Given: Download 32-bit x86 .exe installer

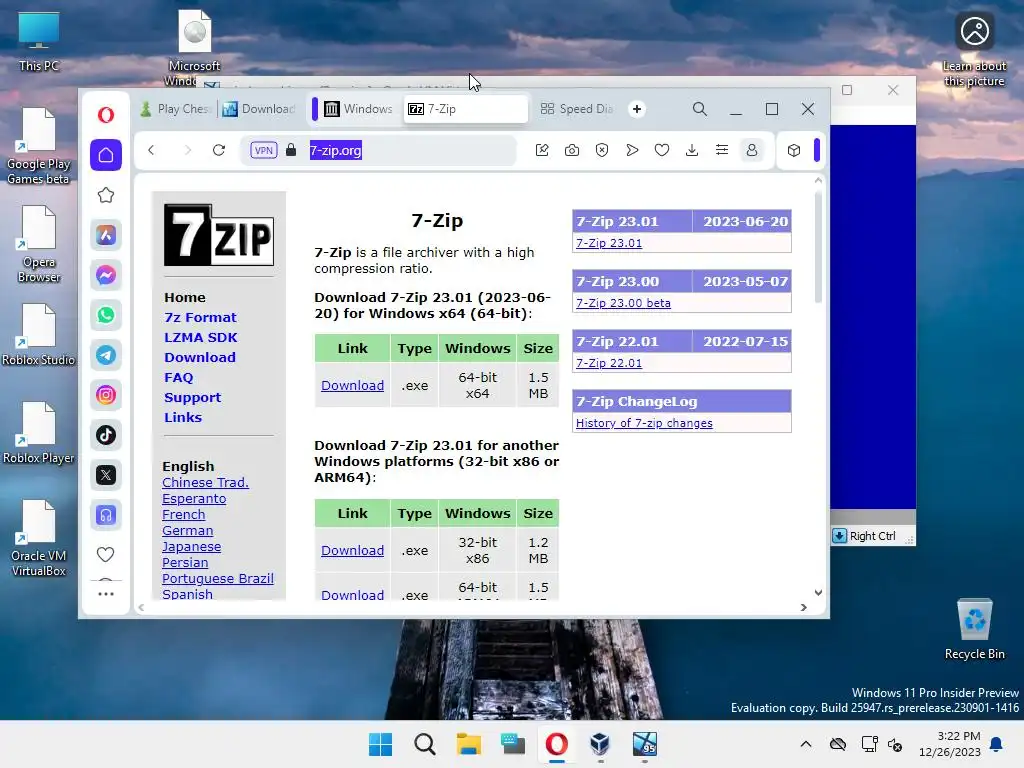Looking at the screenshot, I should (352, 551).
